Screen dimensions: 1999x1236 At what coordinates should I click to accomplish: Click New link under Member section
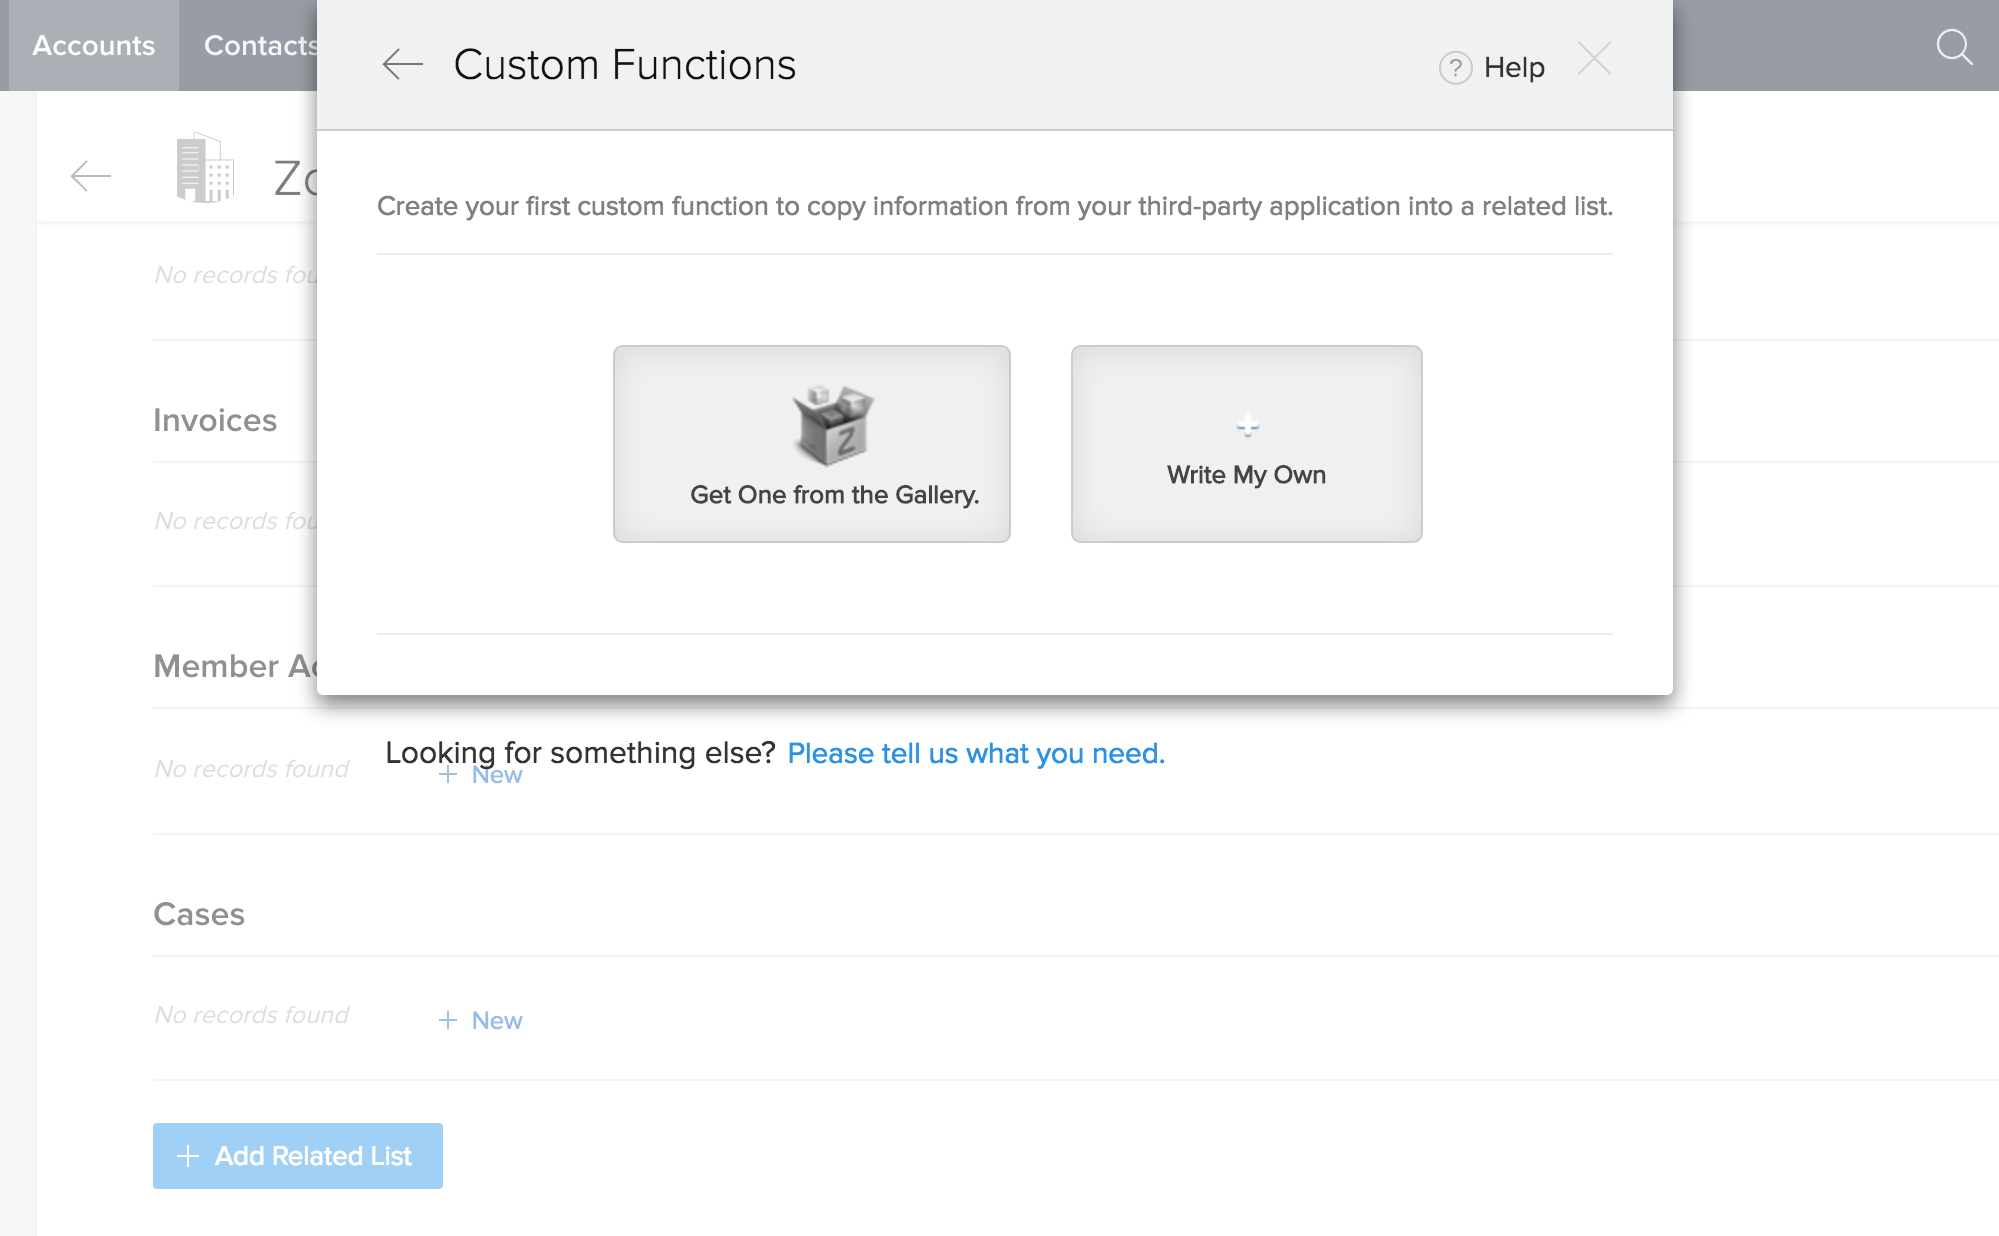[x=498, y=776]
